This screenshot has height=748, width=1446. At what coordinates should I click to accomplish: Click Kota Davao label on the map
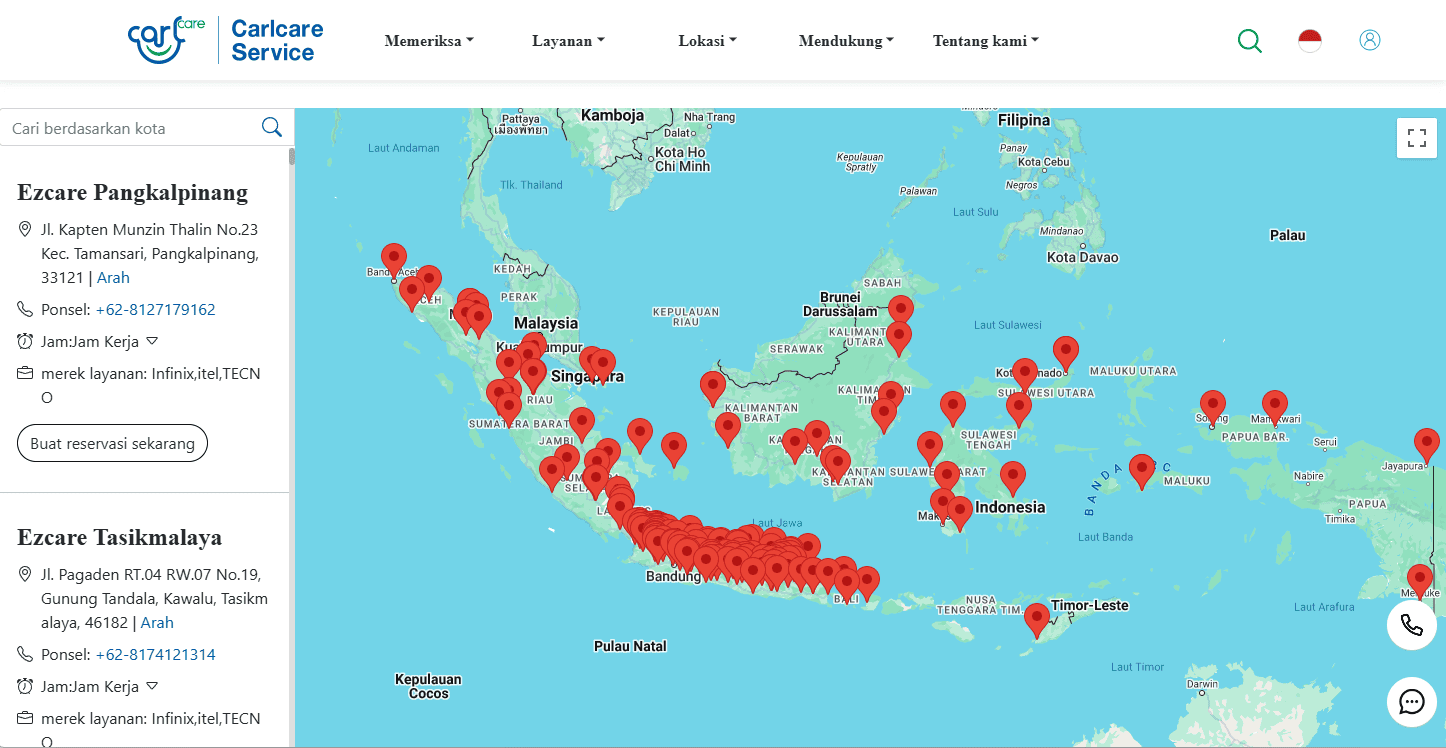[1081, 257]
